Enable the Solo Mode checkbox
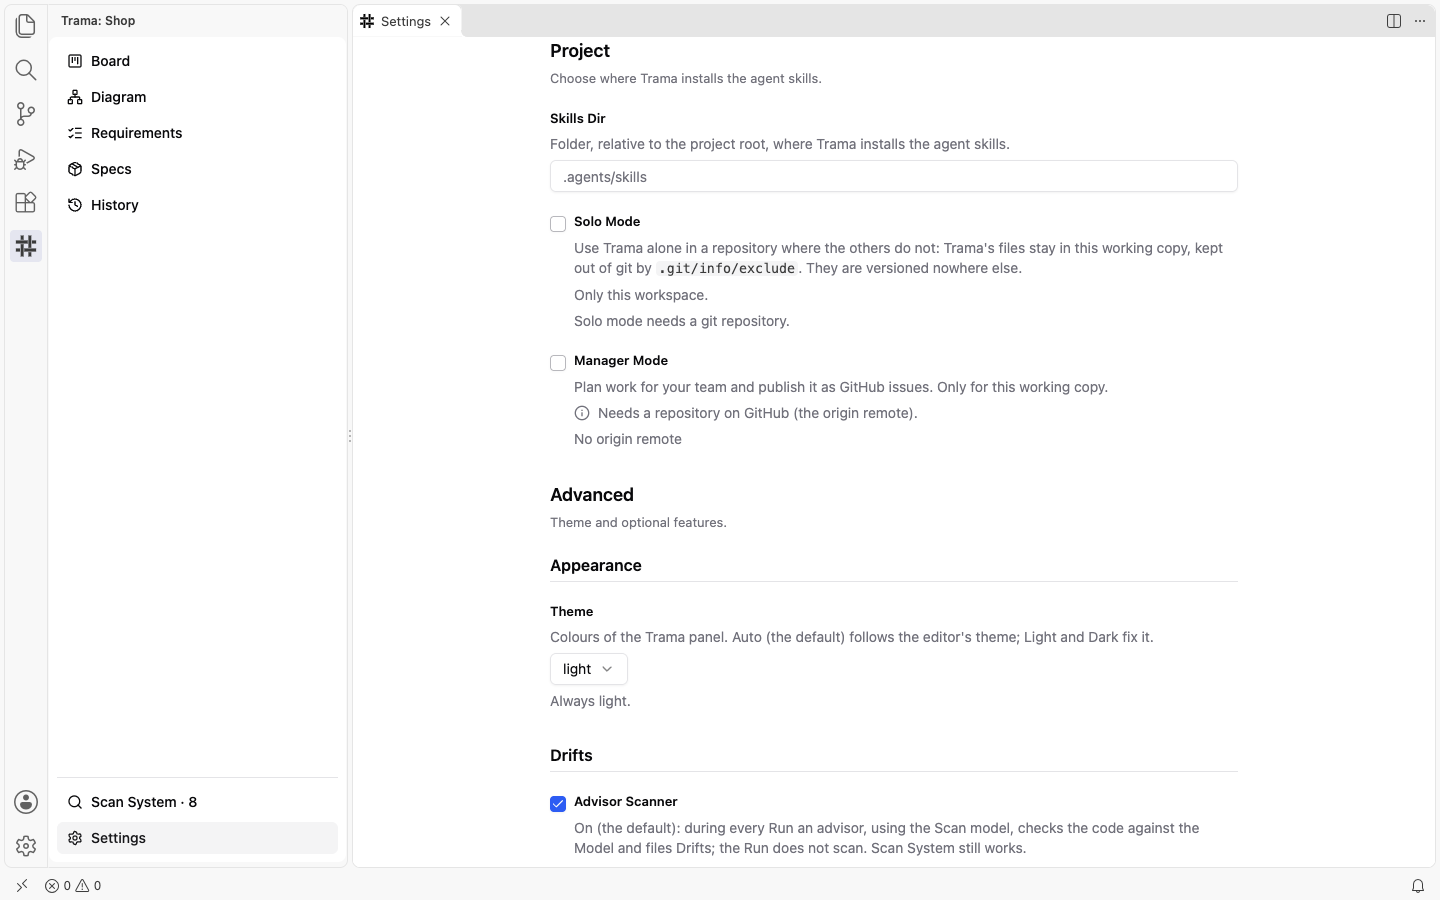This screenshot has height=900, width=1440. click(x=558, y=224)
